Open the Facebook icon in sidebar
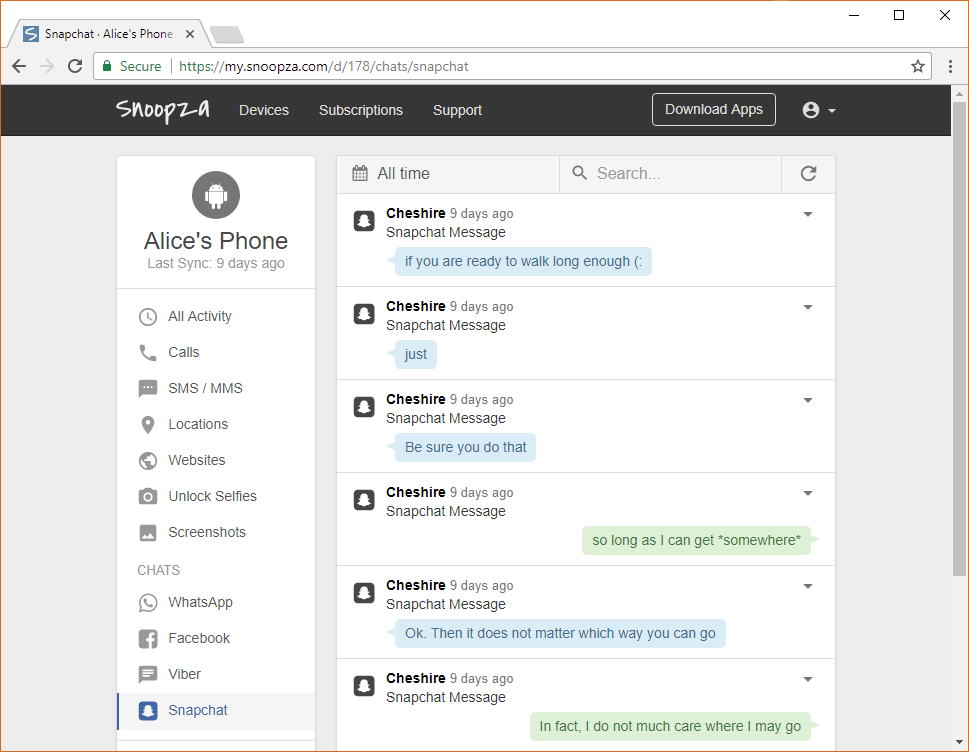 coord(148,638)
